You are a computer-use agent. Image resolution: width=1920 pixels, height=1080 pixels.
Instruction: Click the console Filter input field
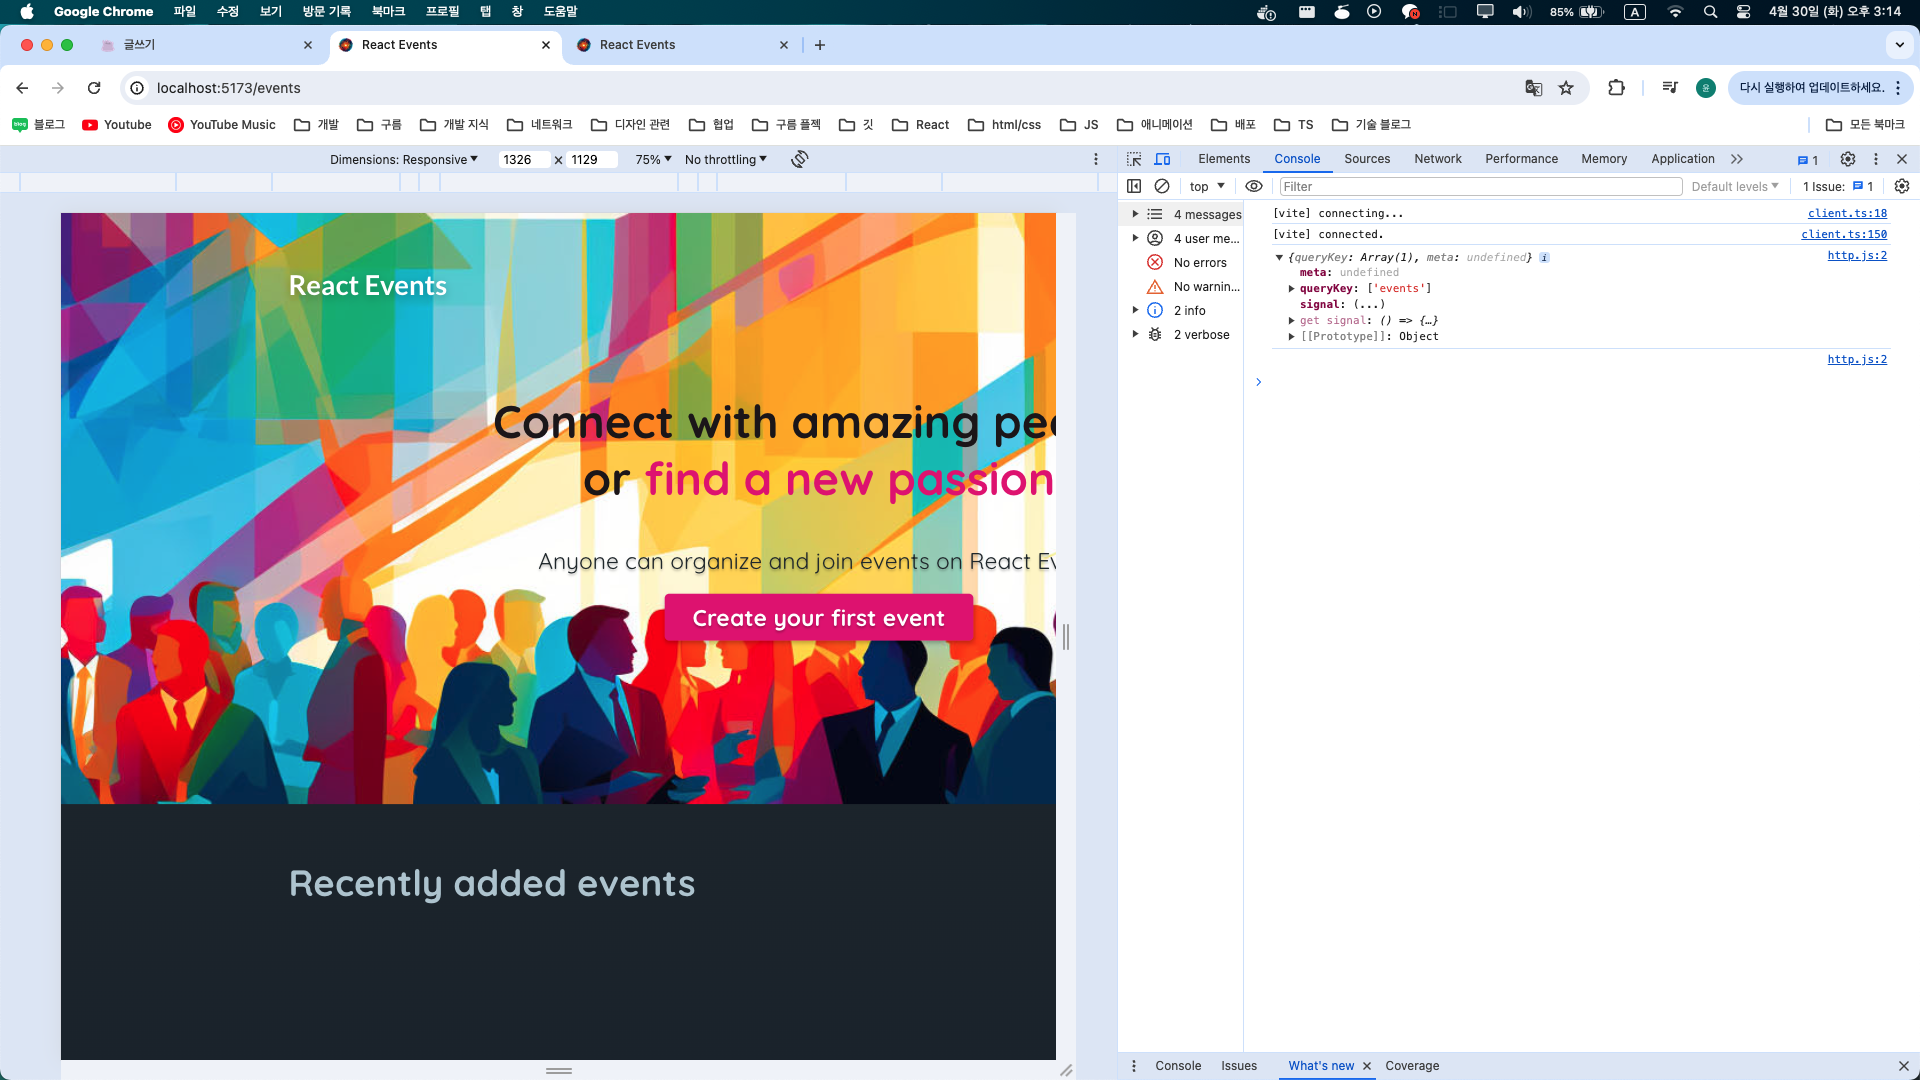(x=1480, y=186)
